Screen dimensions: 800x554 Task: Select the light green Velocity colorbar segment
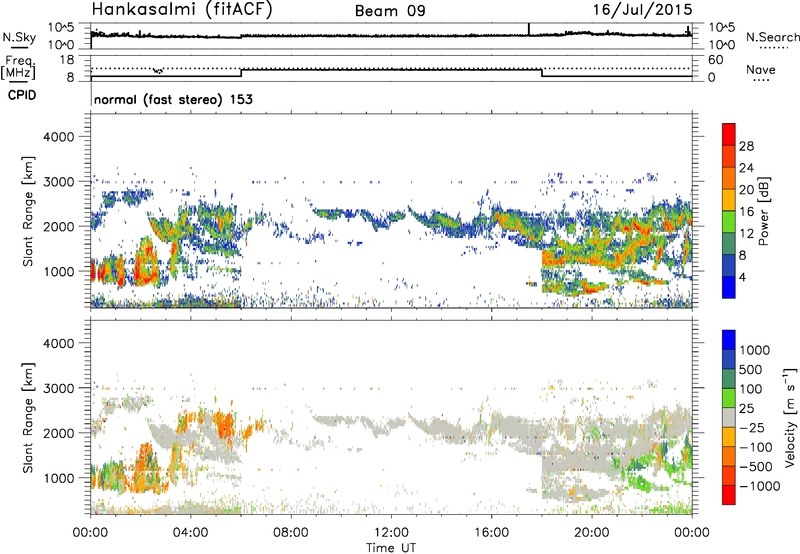click(x=729, y=398)
